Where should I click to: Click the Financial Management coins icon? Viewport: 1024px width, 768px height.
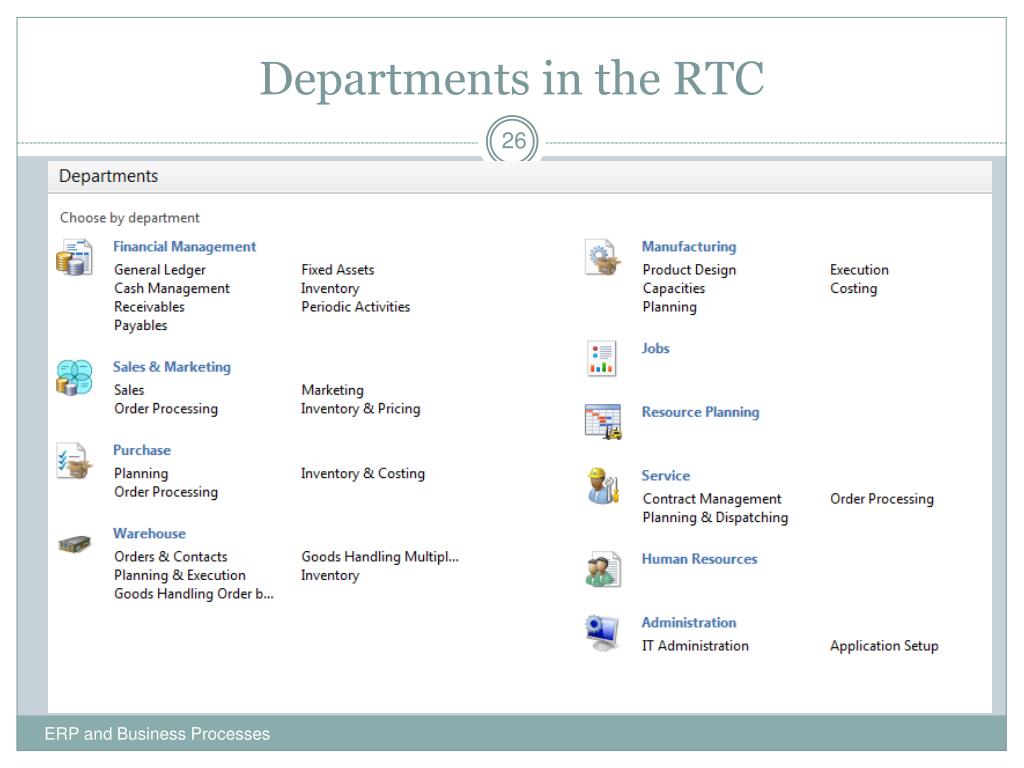point(74,257)
